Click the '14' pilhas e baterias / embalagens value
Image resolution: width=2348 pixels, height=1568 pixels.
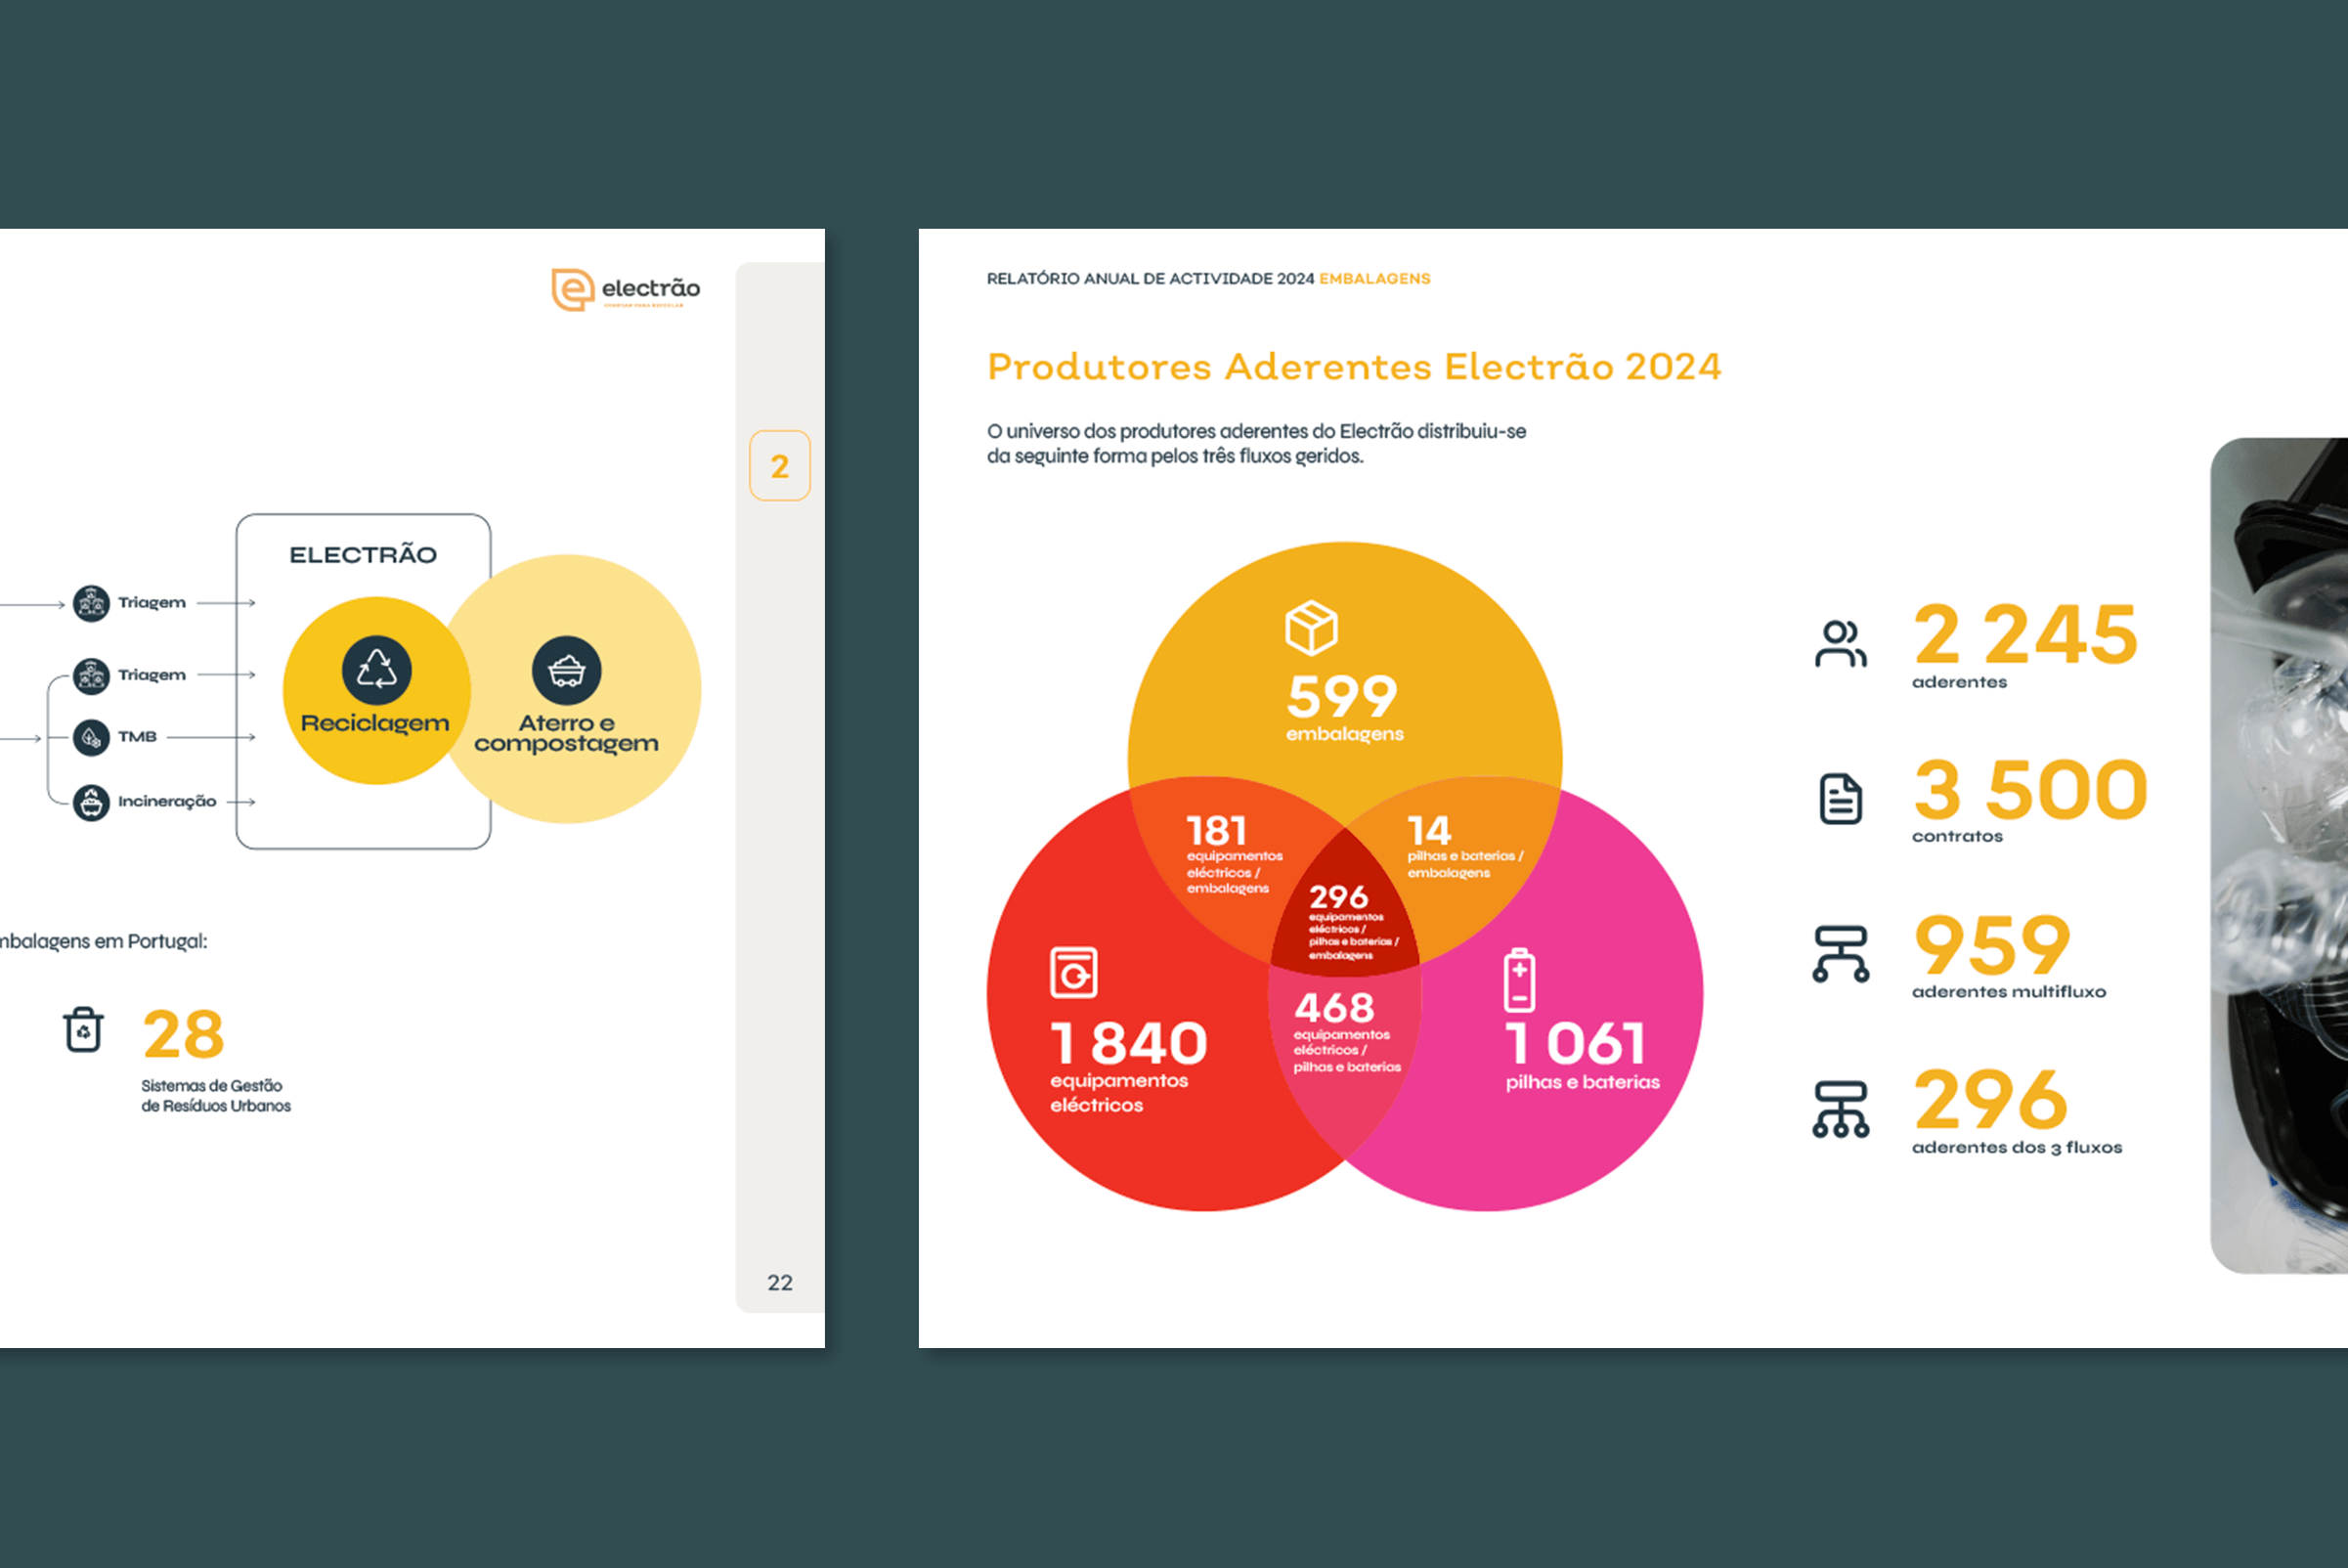[1429, 831]
